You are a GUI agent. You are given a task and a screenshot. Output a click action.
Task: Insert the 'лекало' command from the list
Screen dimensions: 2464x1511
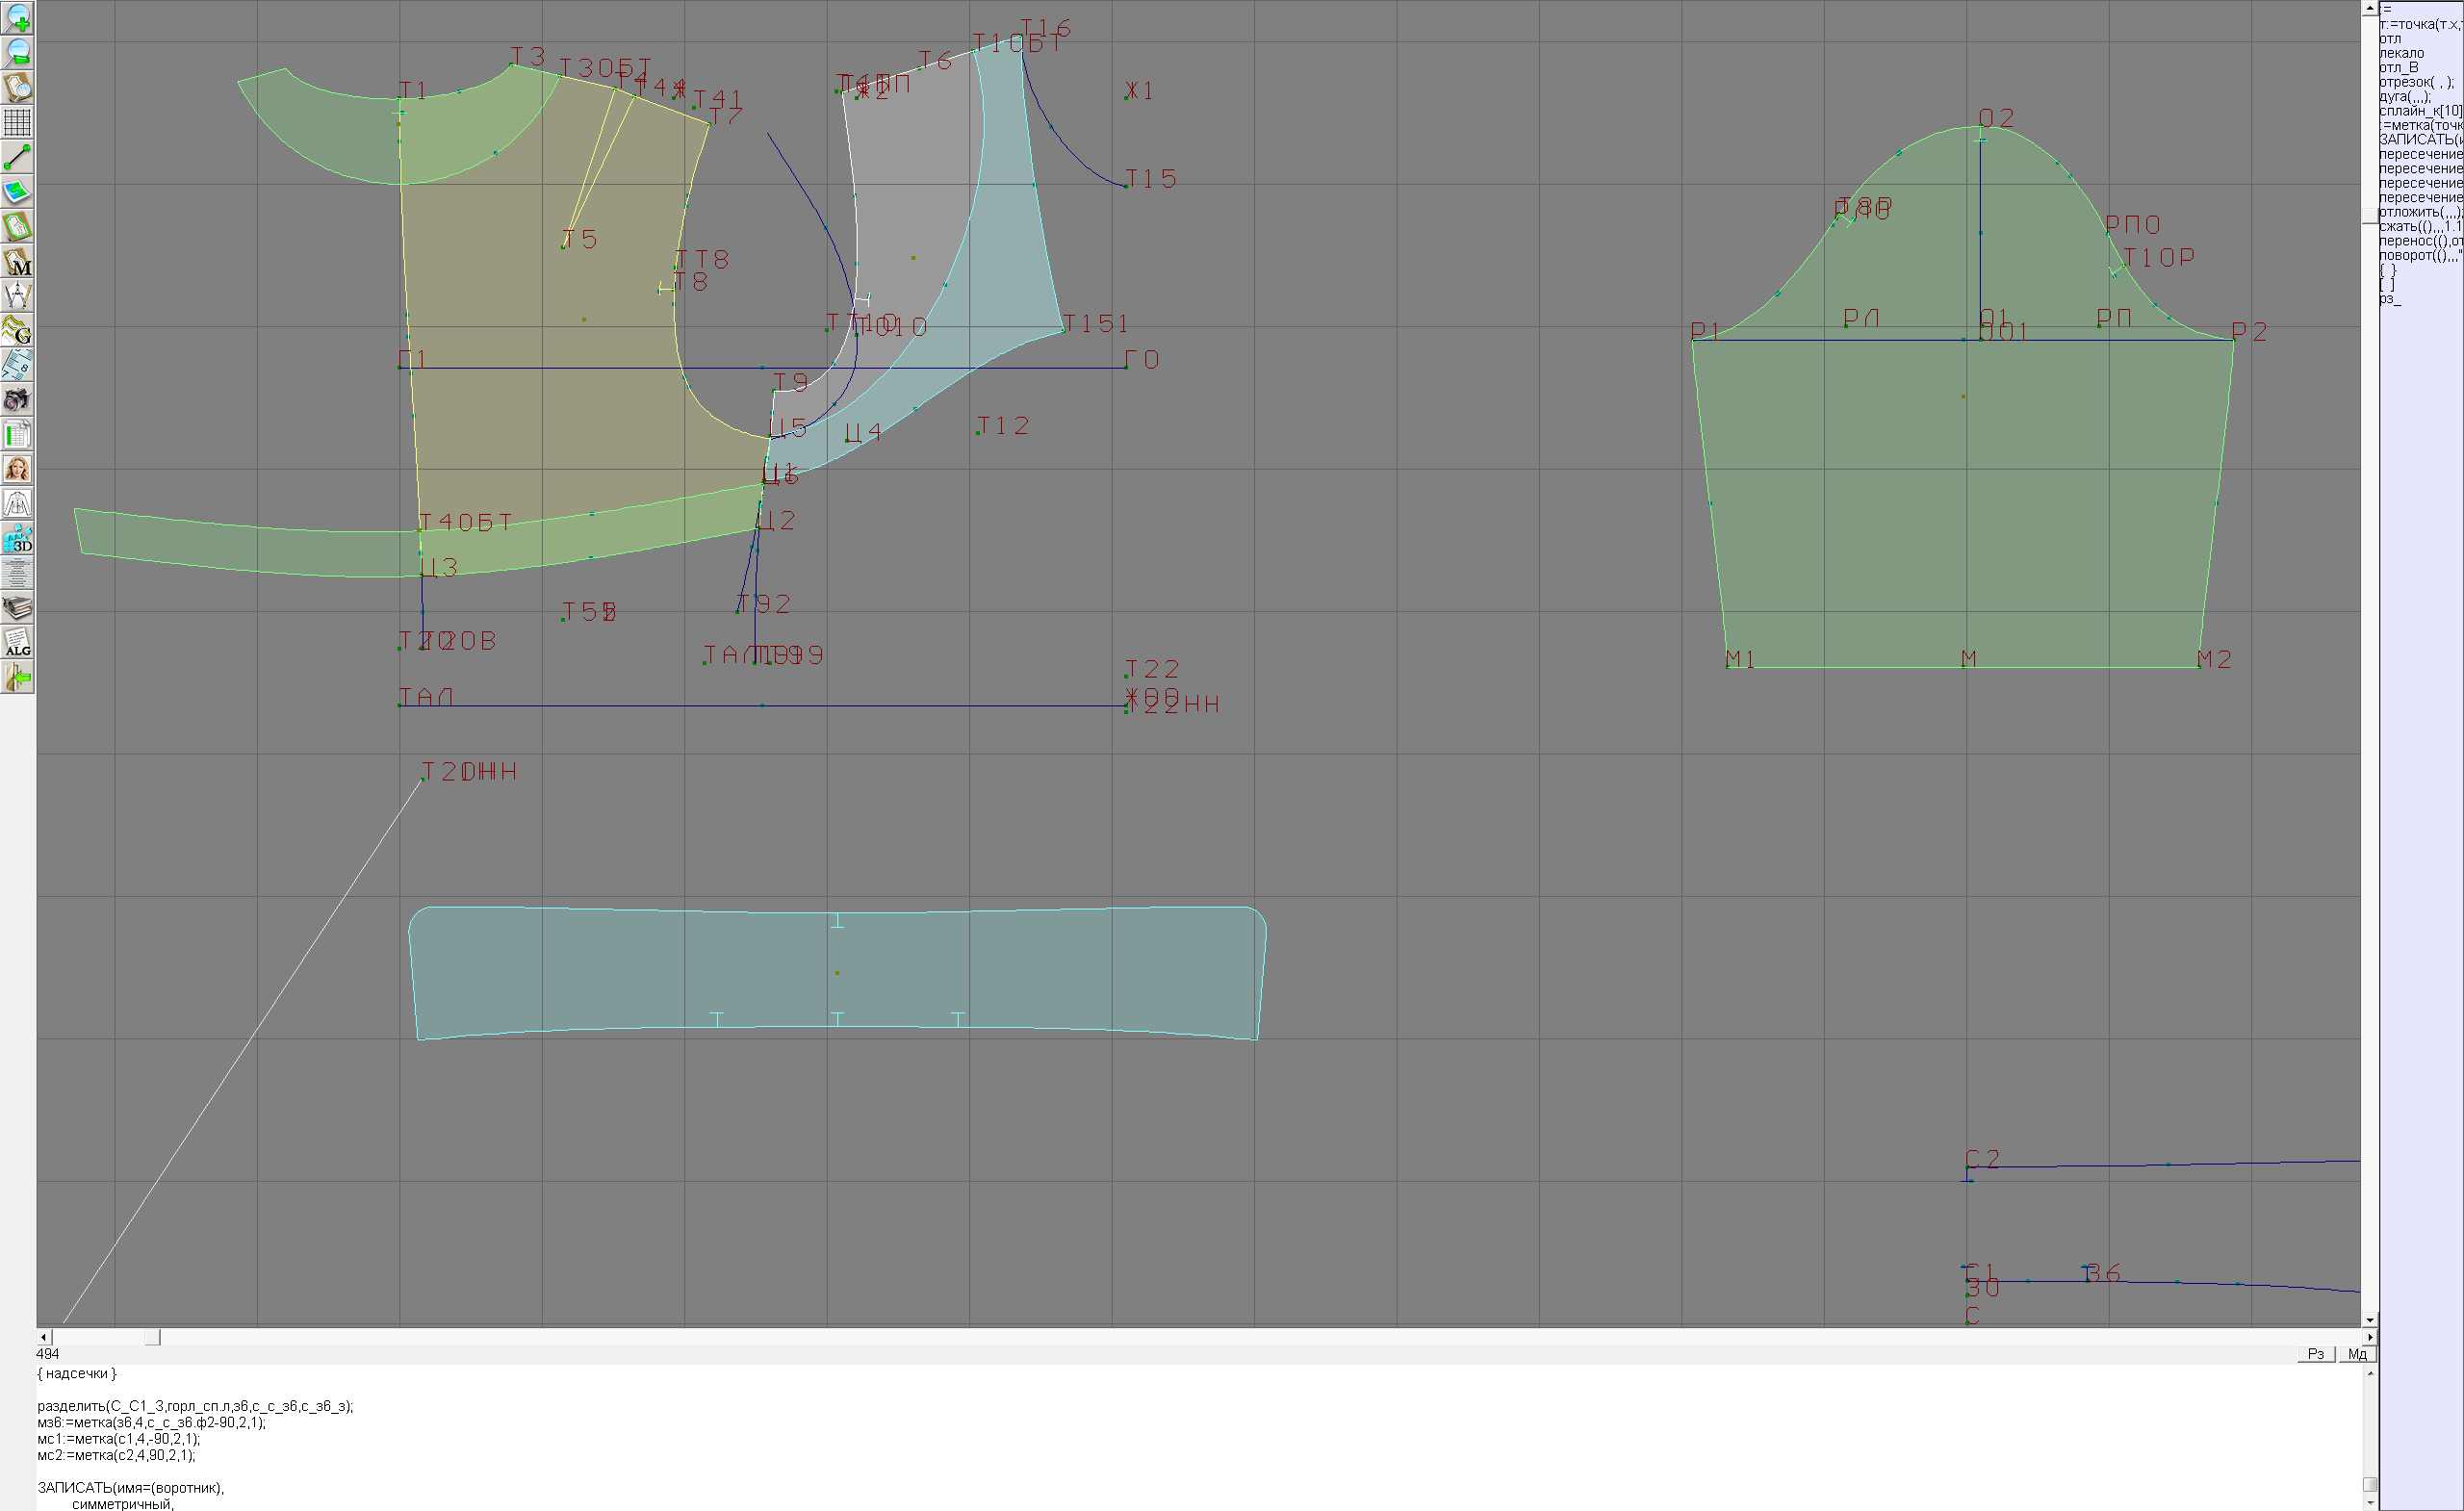coord(2401,53)
